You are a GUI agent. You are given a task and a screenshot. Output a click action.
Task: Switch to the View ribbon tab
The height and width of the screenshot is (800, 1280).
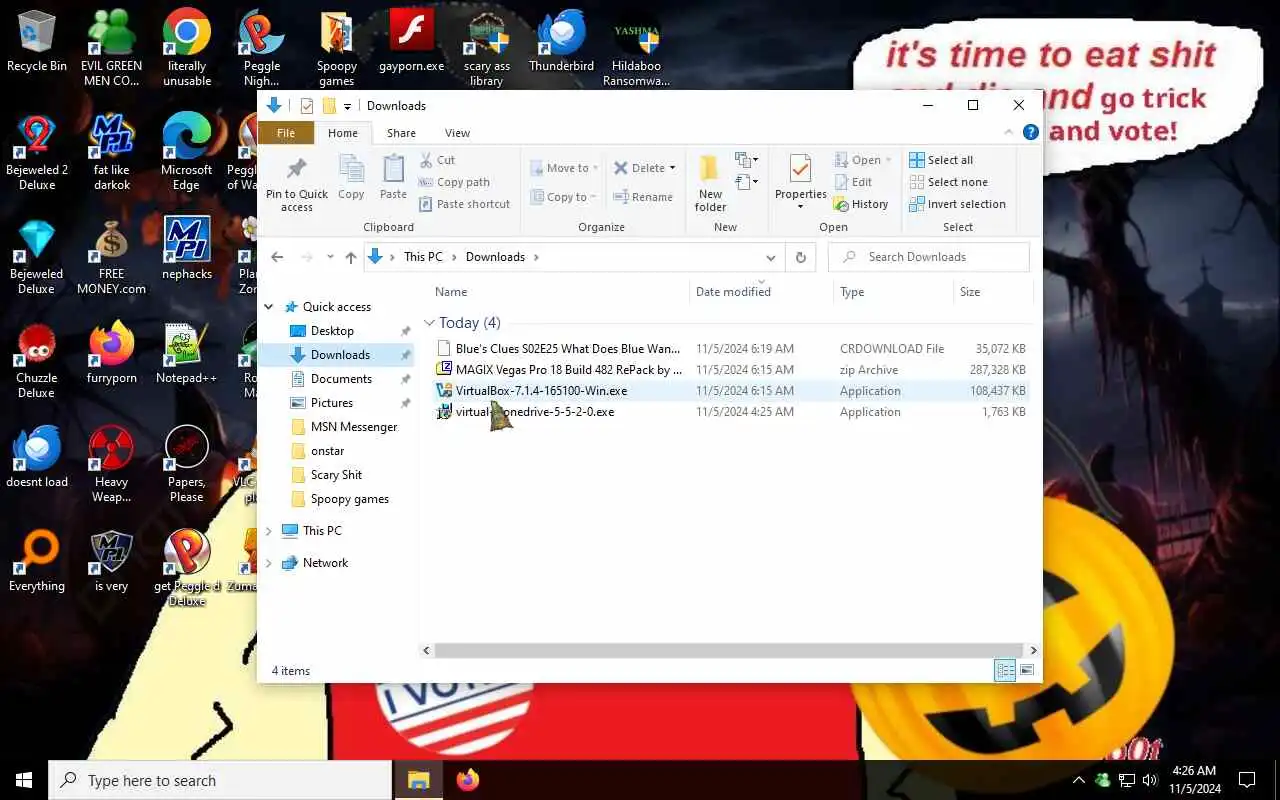(x=457, y=133)
